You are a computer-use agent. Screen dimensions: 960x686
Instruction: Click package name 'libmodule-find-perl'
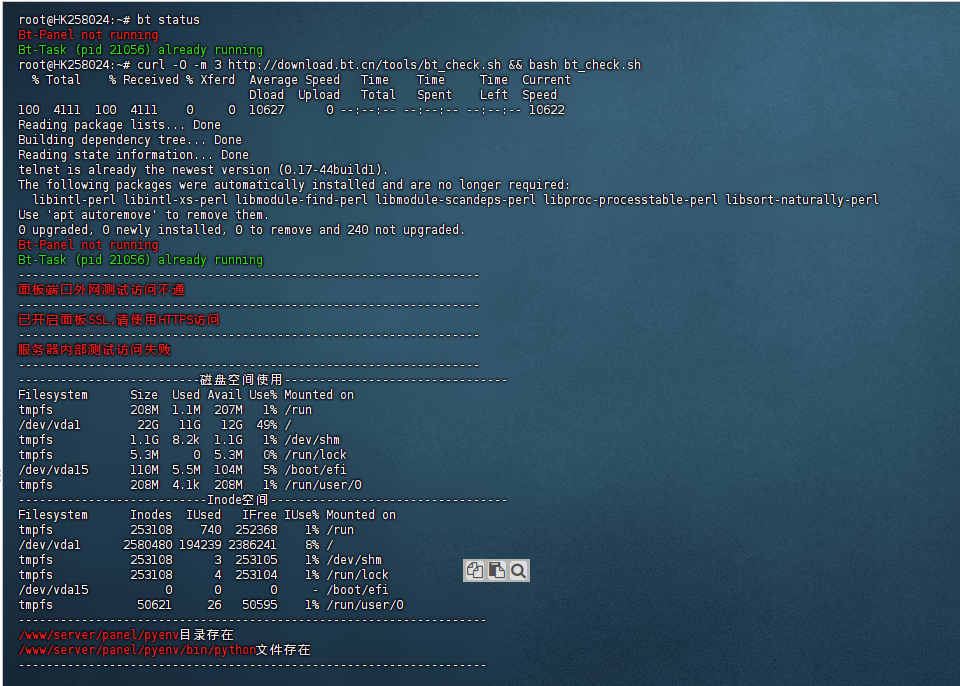pos(302,200)
